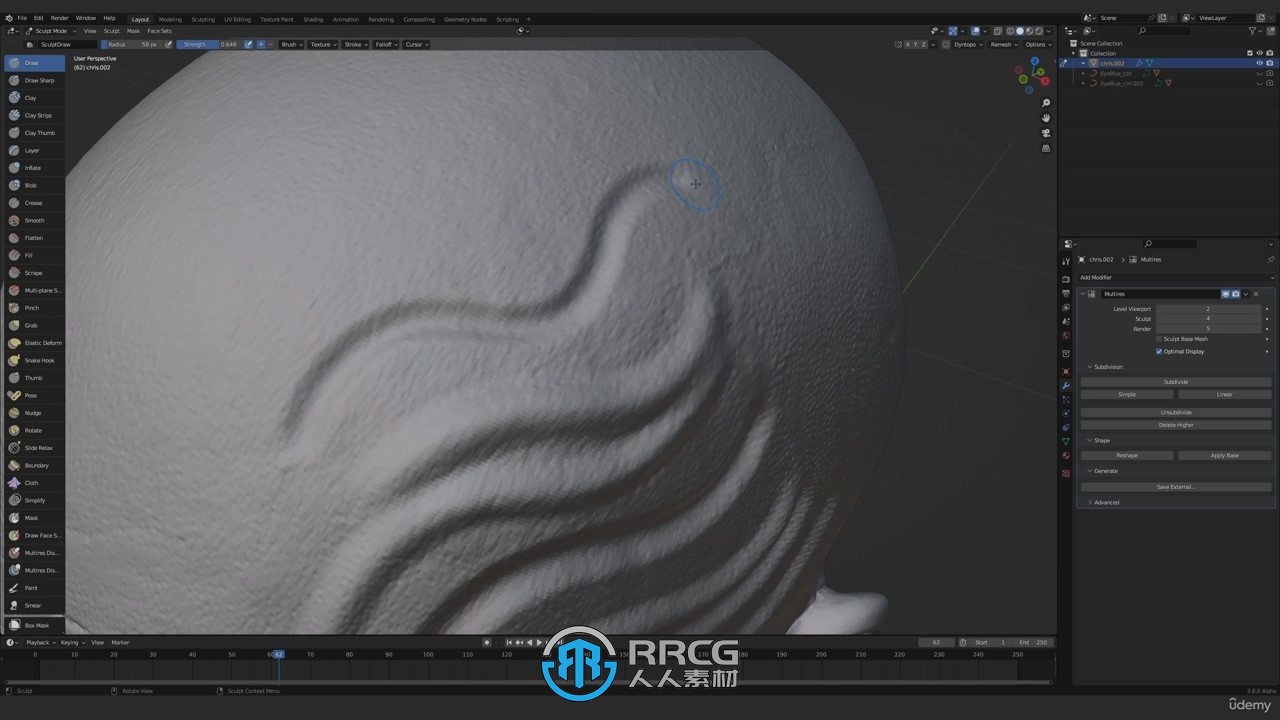Click the hand pan viewport gizmo
The width and height of the screenshot is (1280, 720).
click(x=1046, y=118)
